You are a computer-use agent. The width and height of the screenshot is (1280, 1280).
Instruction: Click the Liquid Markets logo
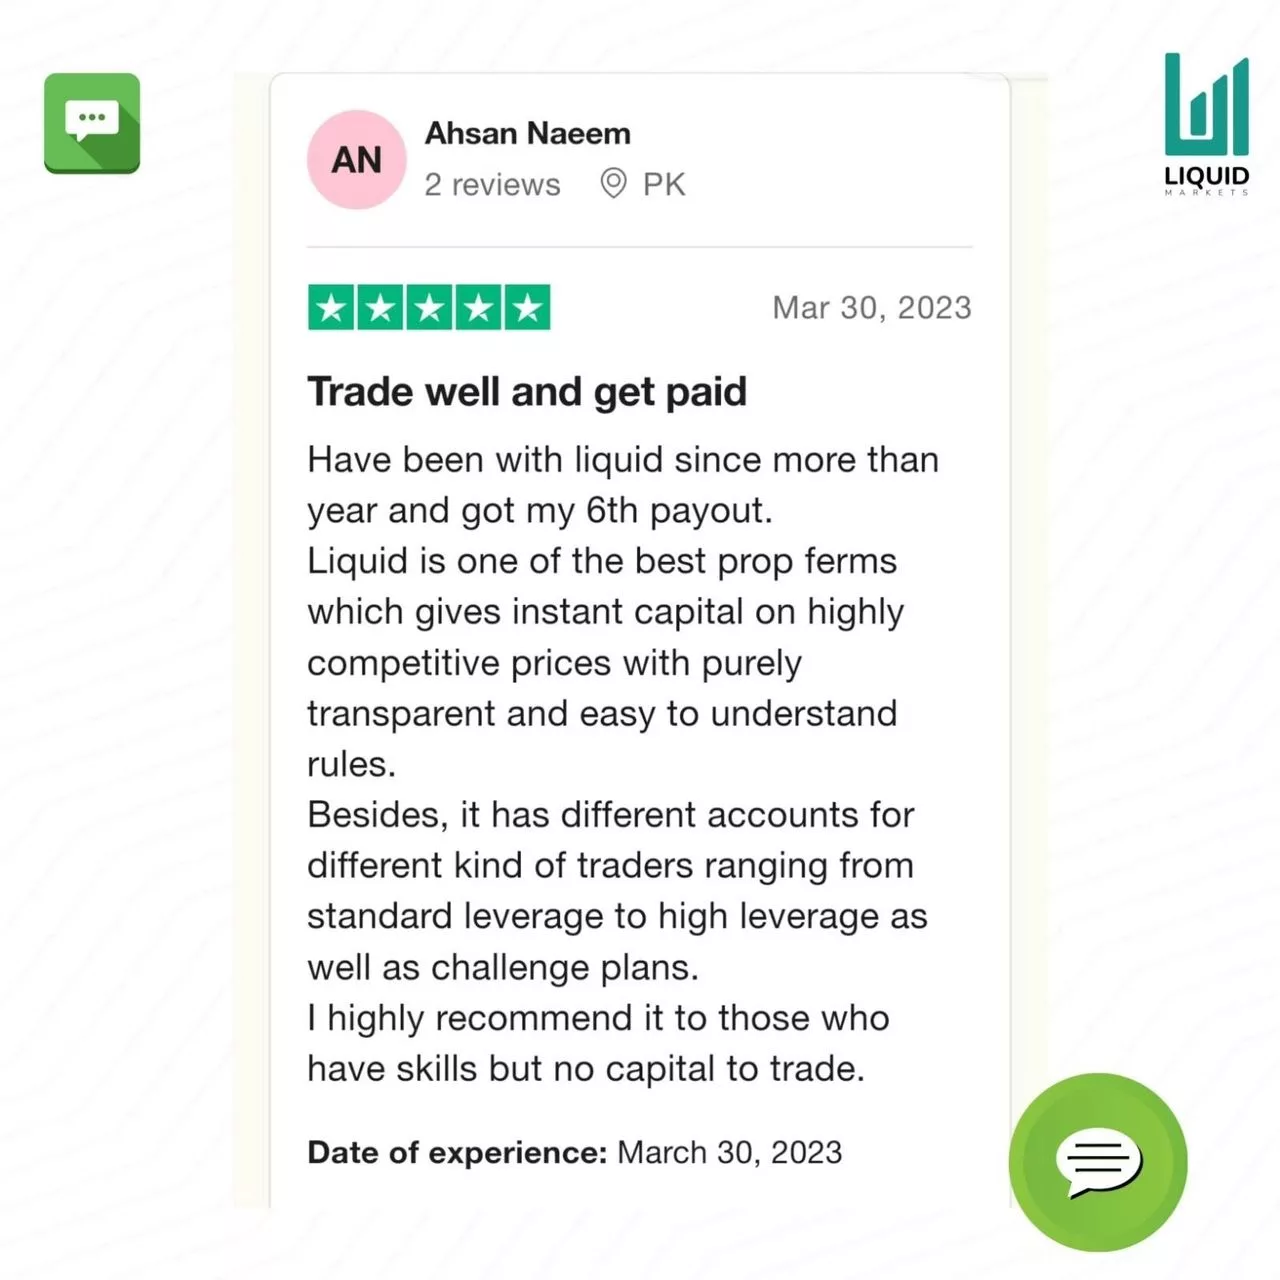point(1206,124)
